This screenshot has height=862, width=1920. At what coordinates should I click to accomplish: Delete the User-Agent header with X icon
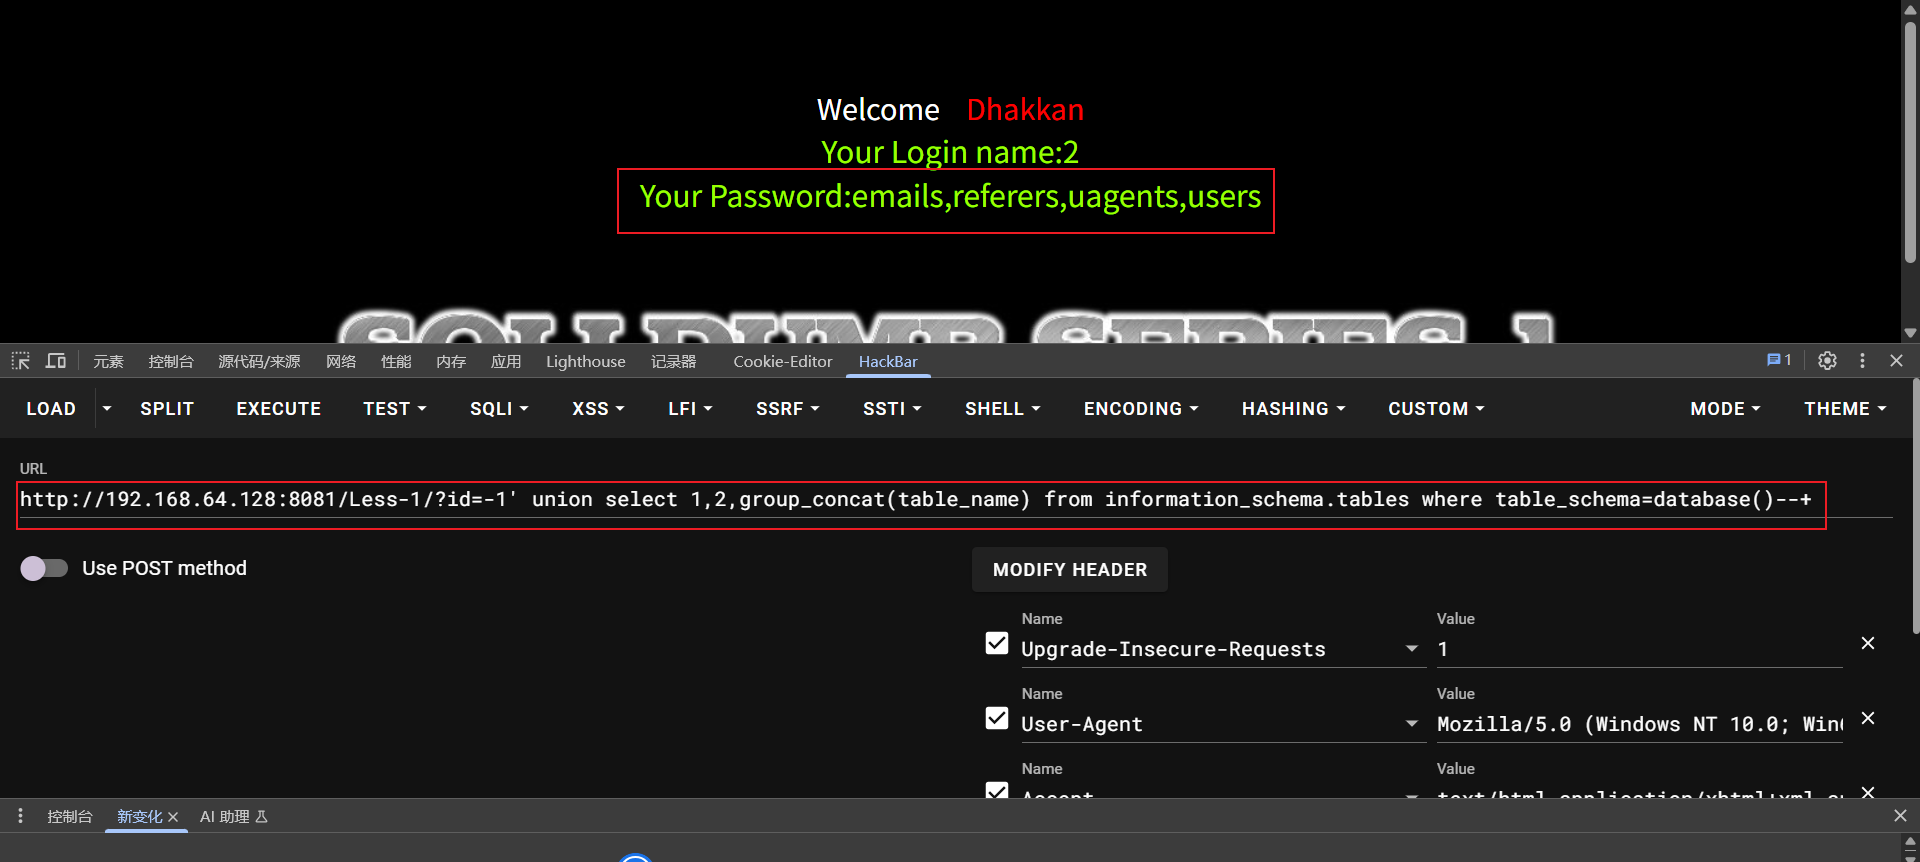point(1867,718)
